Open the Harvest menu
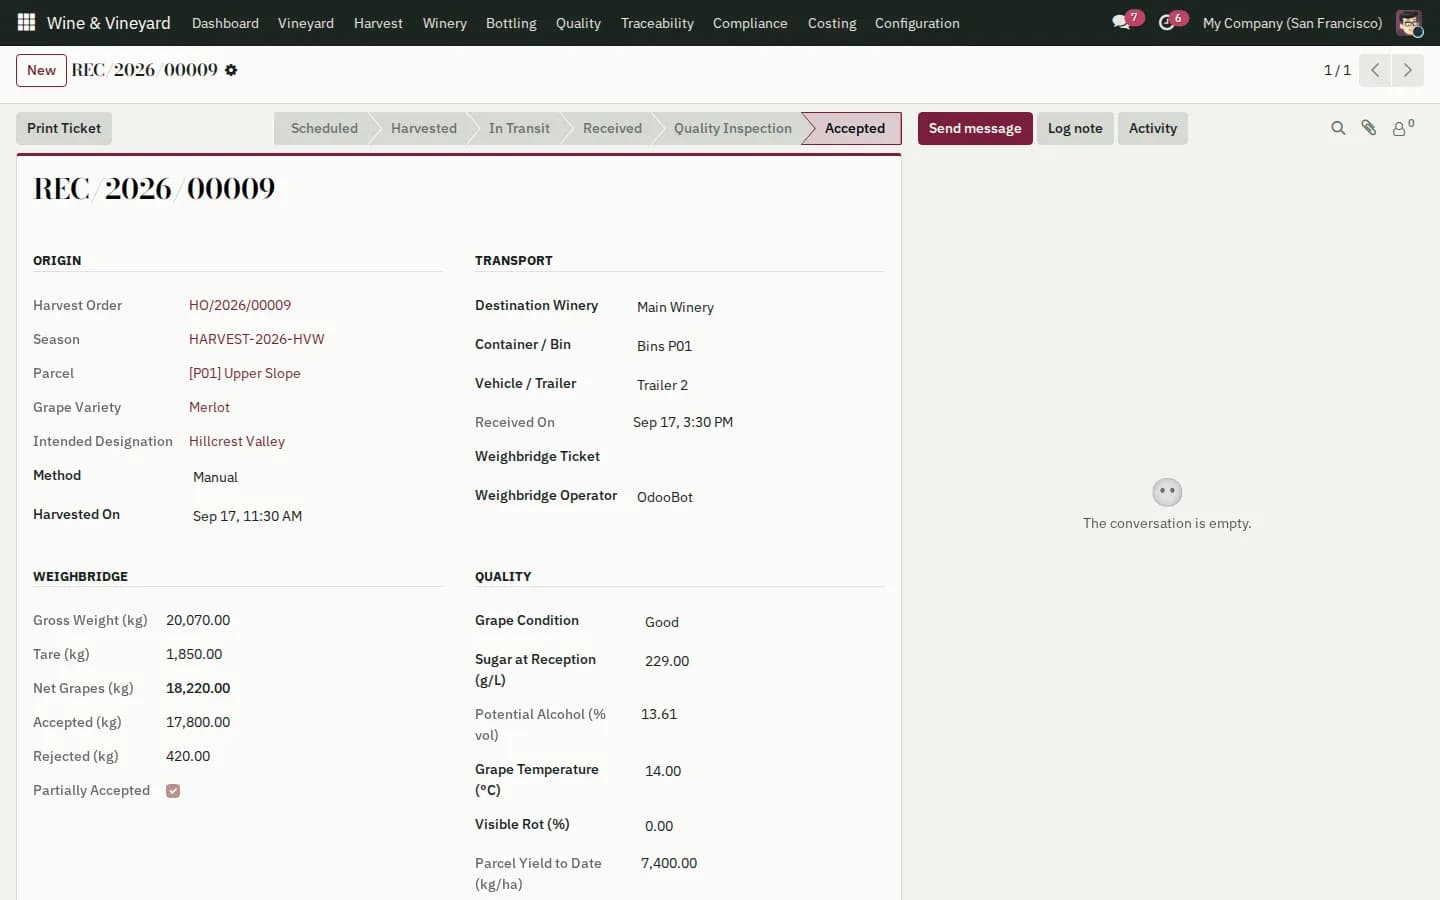Image resolution: width=1440 pixels, height=900 pixels. (378, 23)
